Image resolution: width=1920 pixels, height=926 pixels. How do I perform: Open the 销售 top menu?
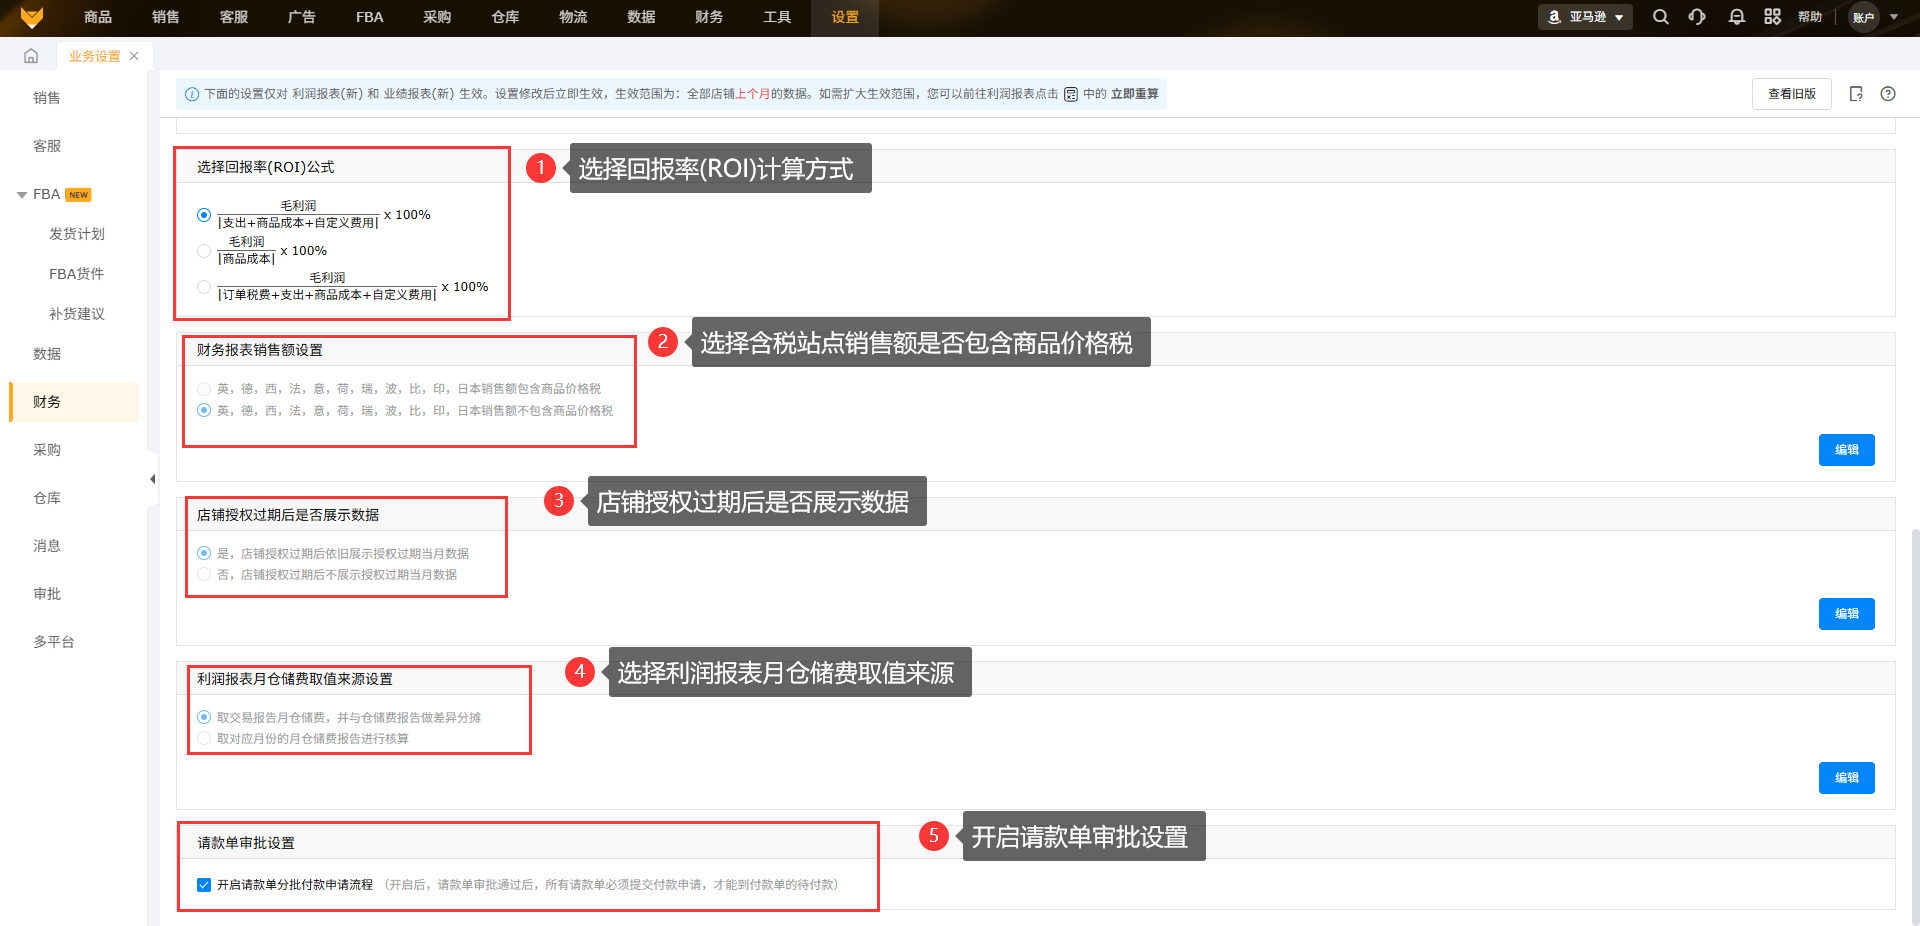point(166,17)
